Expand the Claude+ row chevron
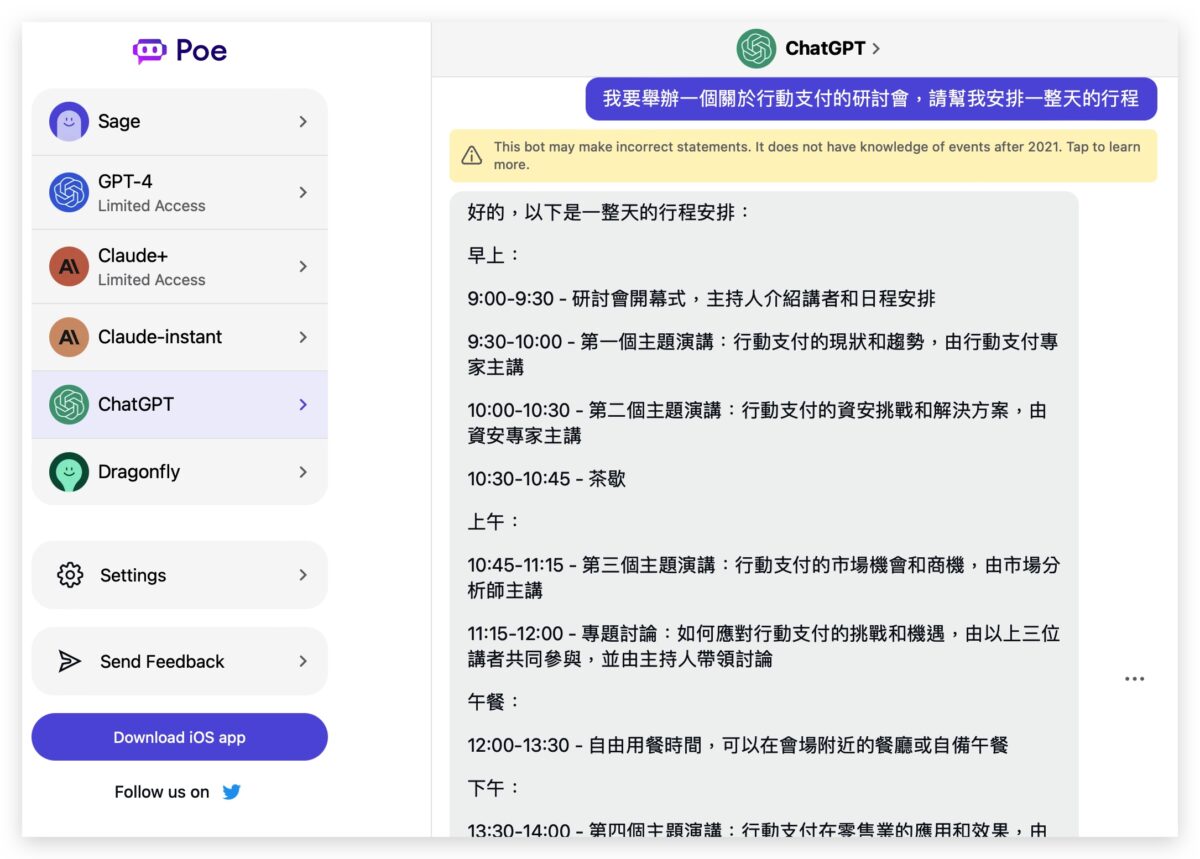This screenshot has width=1200, height=859. [x=303, y=266]
